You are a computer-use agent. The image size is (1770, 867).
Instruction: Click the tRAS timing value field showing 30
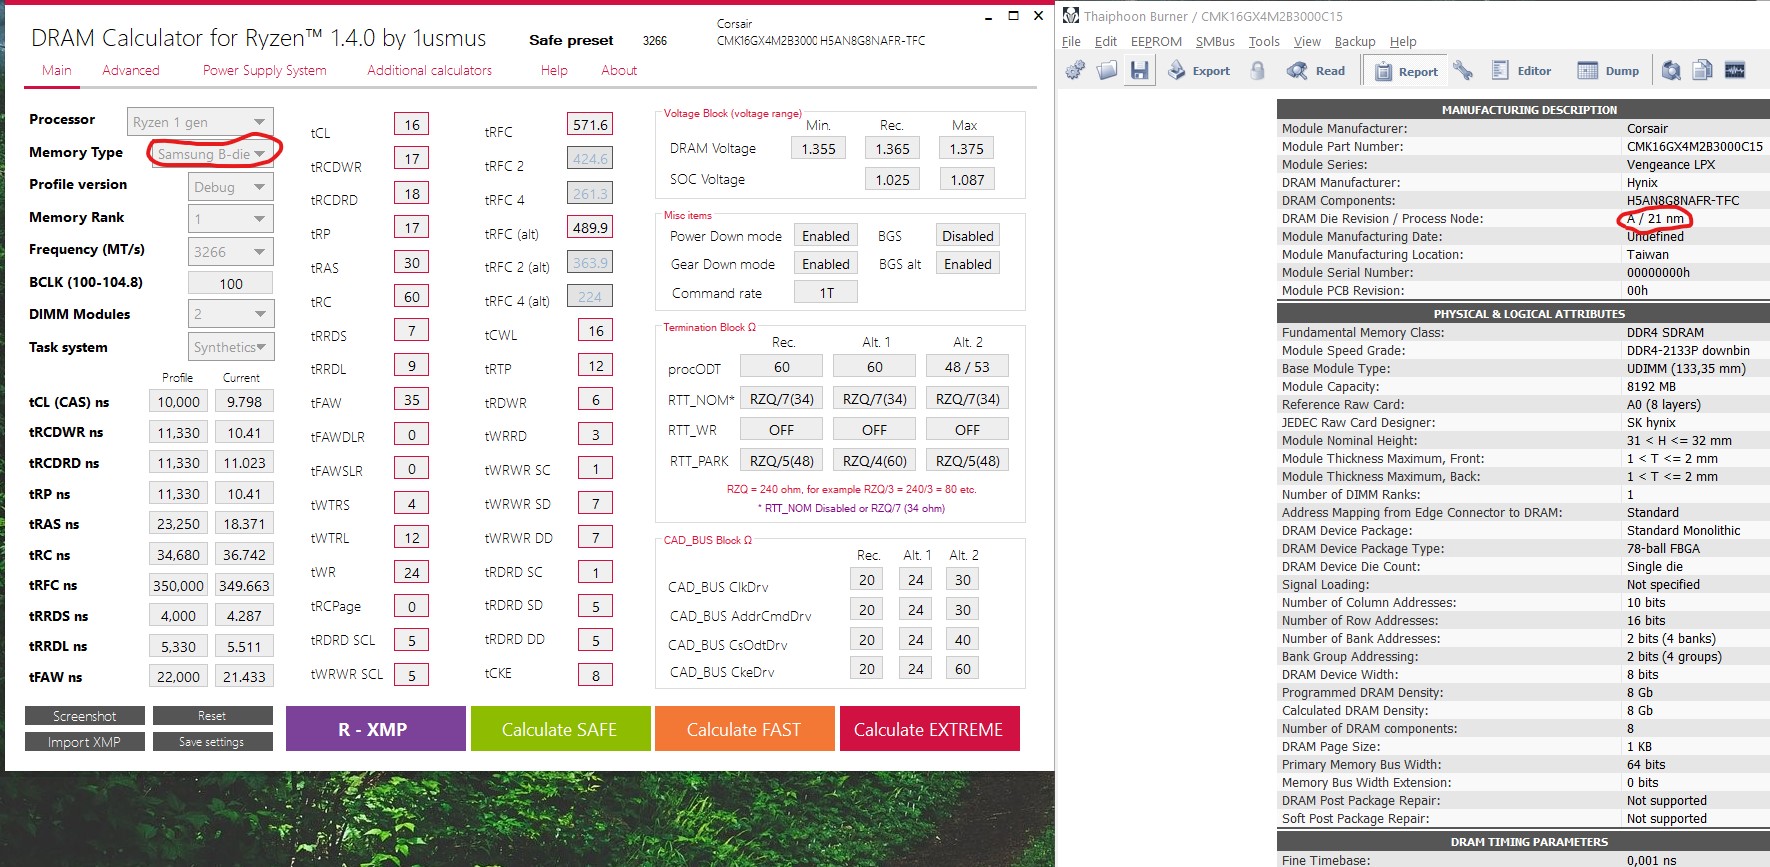point(412,263)
